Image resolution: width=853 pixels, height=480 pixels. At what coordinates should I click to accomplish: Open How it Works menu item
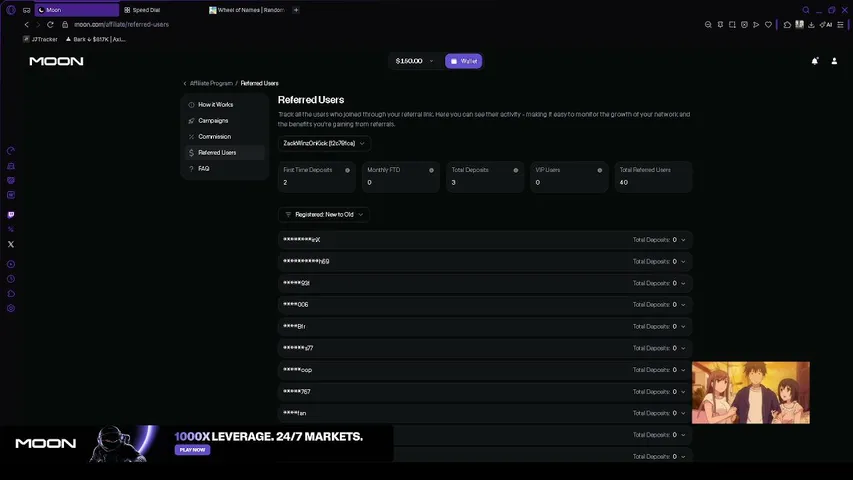point(225,104)
